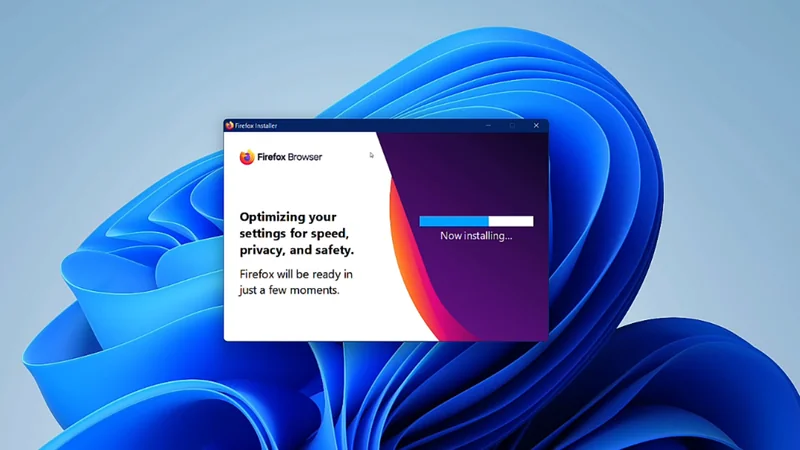This screenshot has height=450, width=800.
Task: Close the Firefox Installer window
Action: click(x=536, y=126)
